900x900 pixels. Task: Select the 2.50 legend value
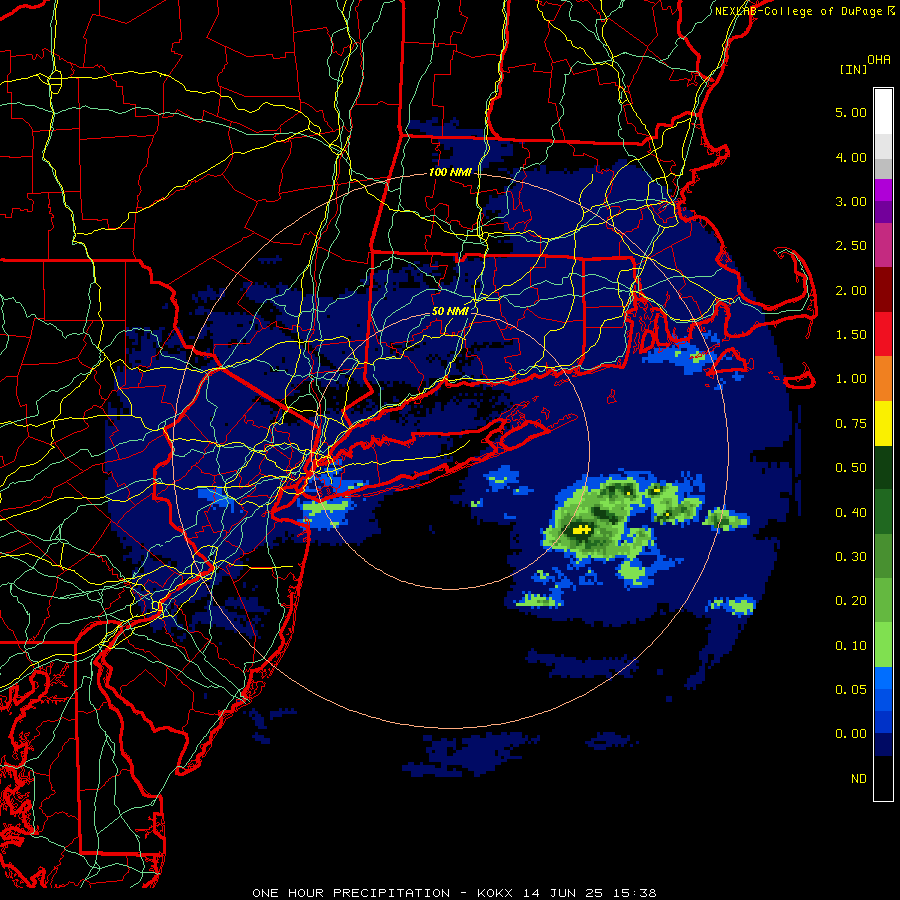(x=851, y=246)
